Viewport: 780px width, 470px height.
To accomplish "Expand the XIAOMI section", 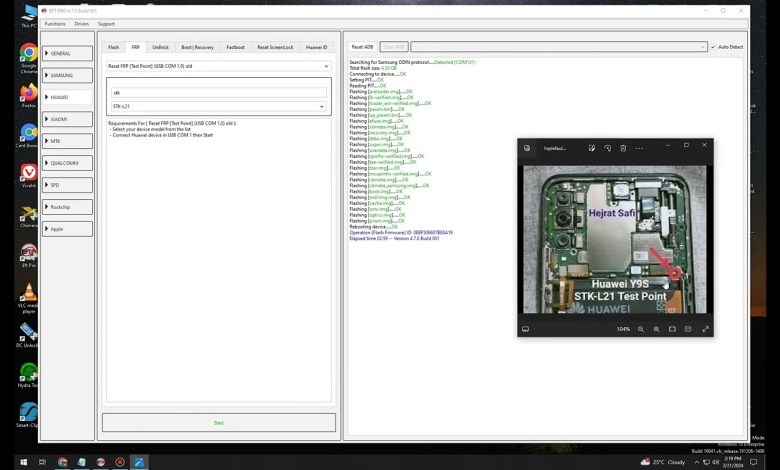I will tap(67, 119).
